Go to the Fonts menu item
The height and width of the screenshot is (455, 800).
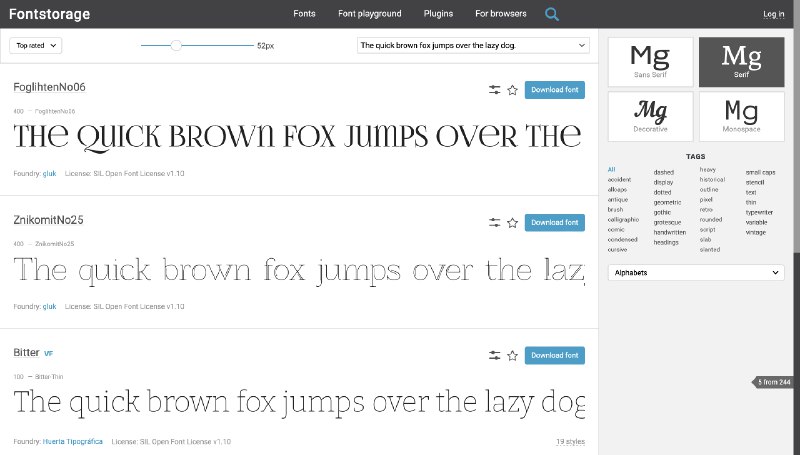(x=304, y=14)
